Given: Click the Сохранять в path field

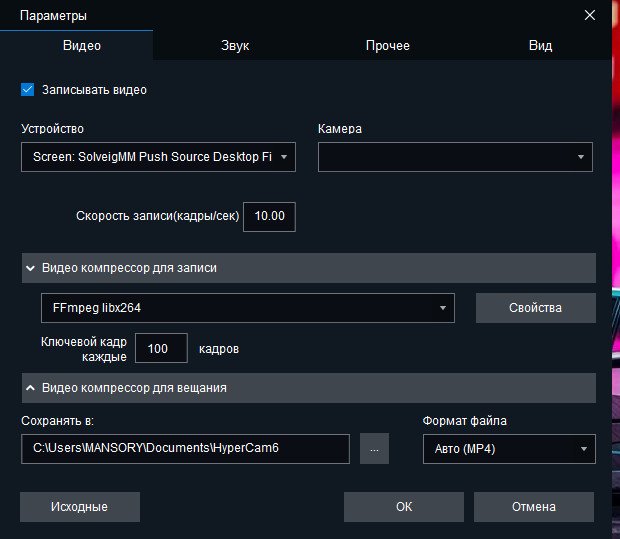Looking at the screenshot, I should (x=185, y=449).
